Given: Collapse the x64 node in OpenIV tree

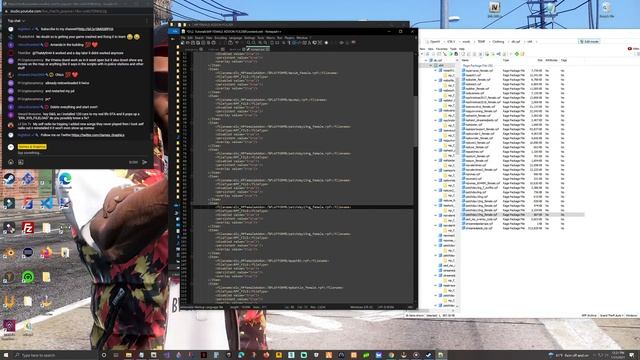Looking at the screenshot, I should tap(431, 65).
